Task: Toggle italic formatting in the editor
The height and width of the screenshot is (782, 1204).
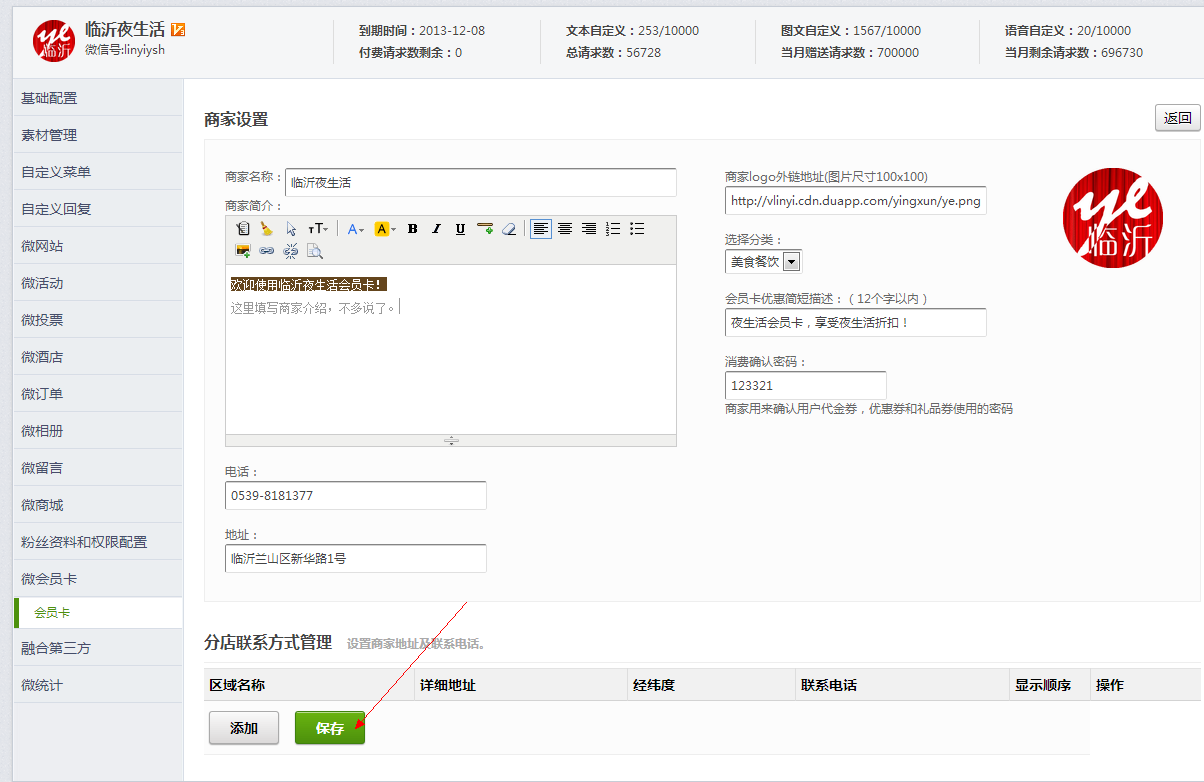Action: tap(436, 229)
